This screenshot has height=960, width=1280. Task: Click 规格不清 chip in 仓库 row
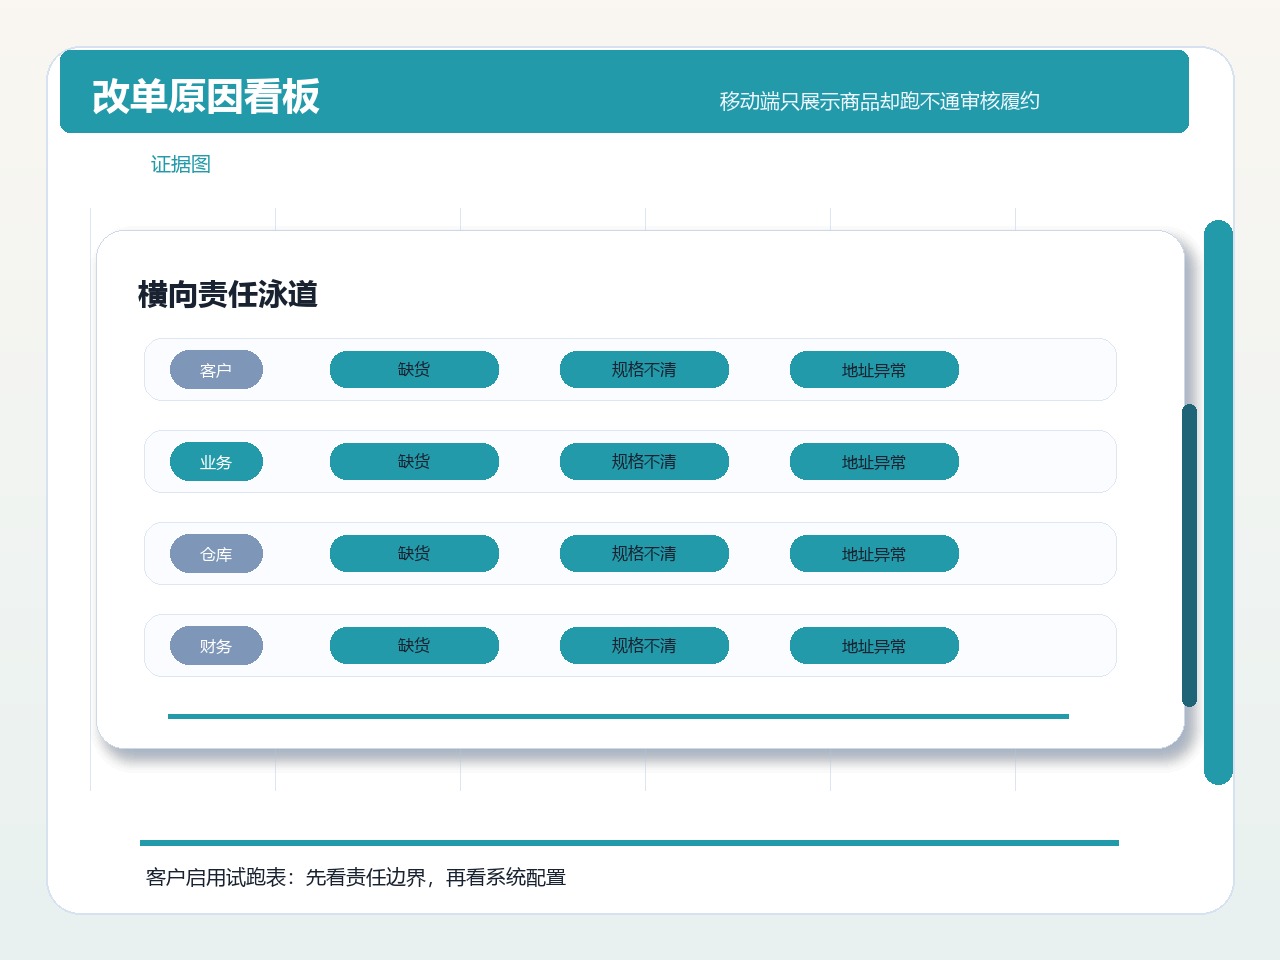pos(644,554)
